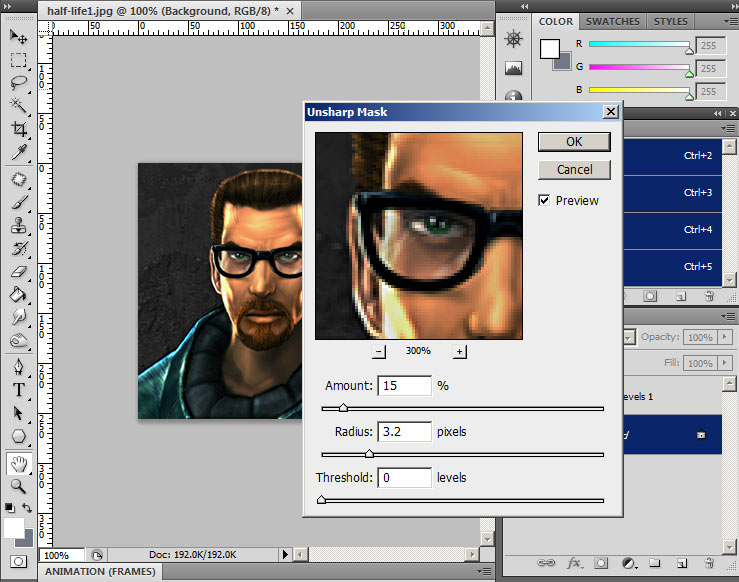This screenshot has height=582, width=739.
Task: Click the Threshold levels field
Action: [404, 478]
